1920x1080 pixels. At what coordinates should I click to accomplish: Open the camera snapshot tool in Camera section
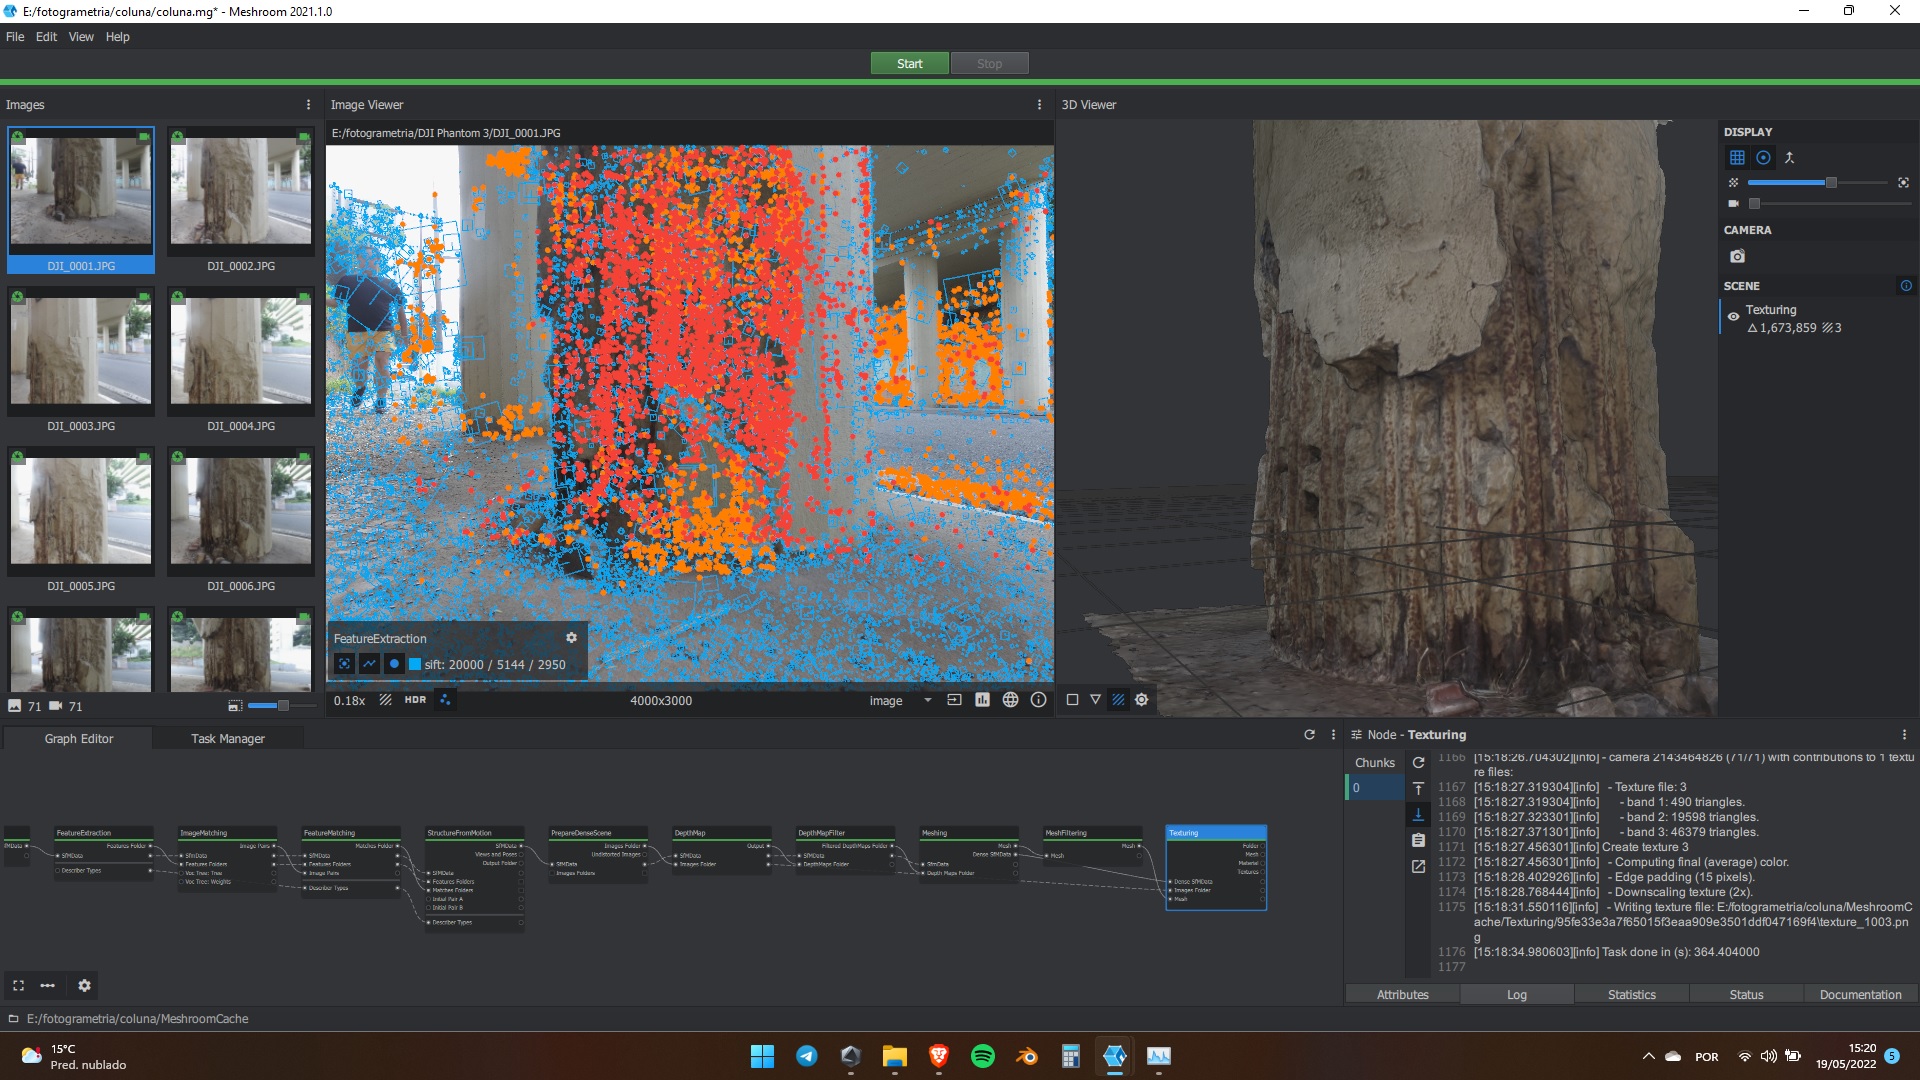coord(1737,256)
